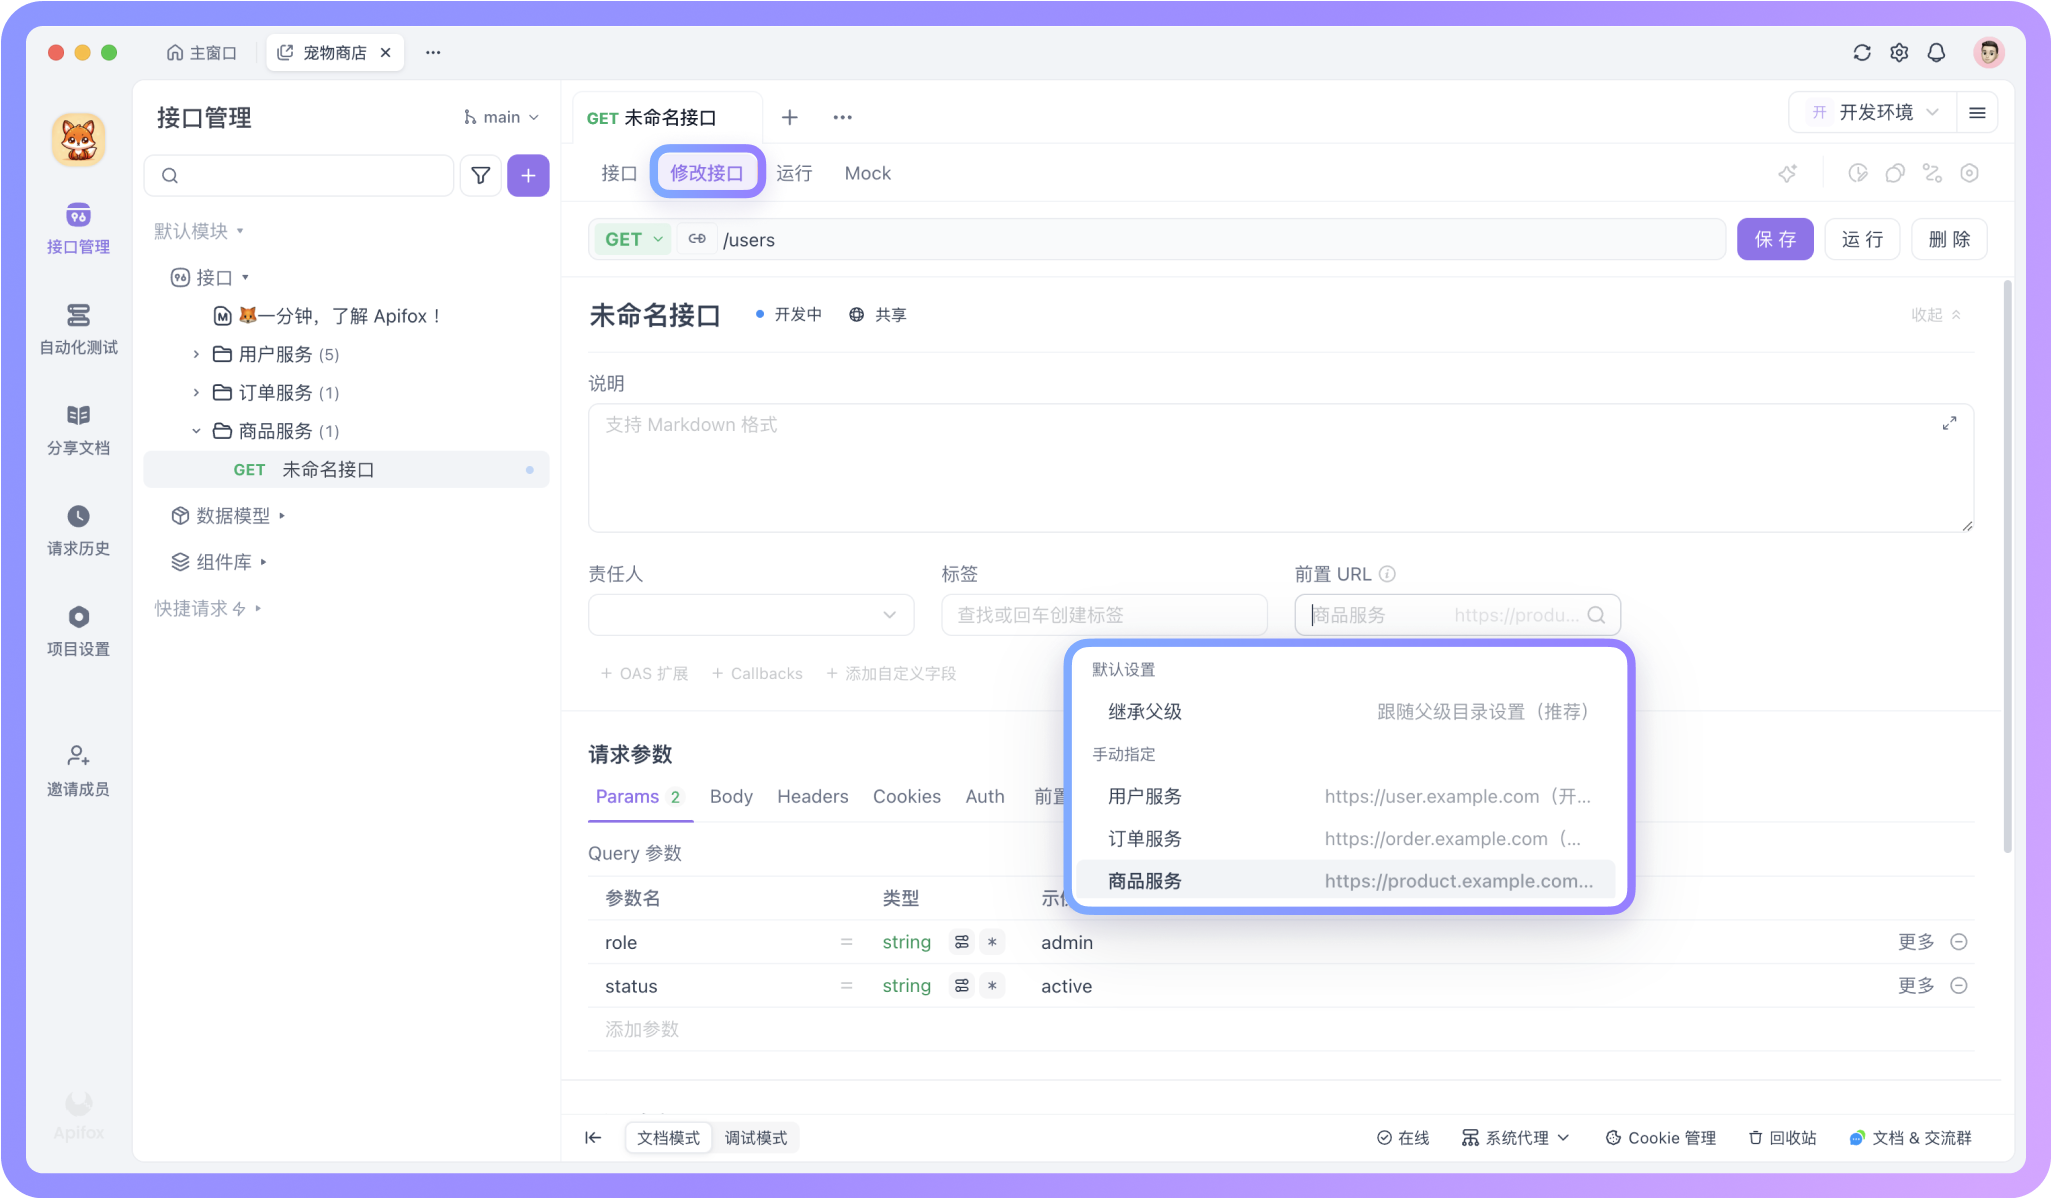The height and width of the screenshot is (1198, 2051).
Task: Click the purple plus add button
Action: coord(528,176)
